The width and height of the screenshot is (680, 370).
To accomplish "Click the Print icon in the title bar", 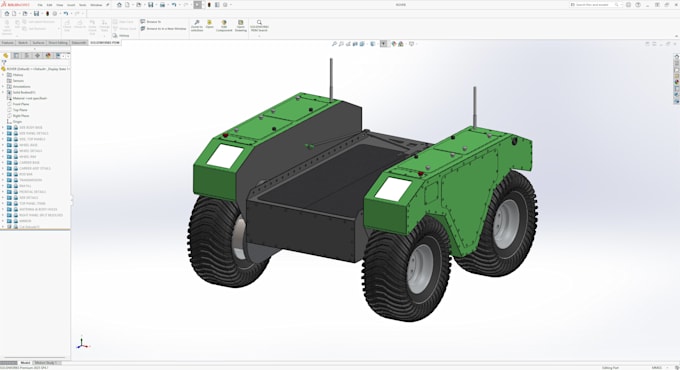I will (x=162, y=5).
